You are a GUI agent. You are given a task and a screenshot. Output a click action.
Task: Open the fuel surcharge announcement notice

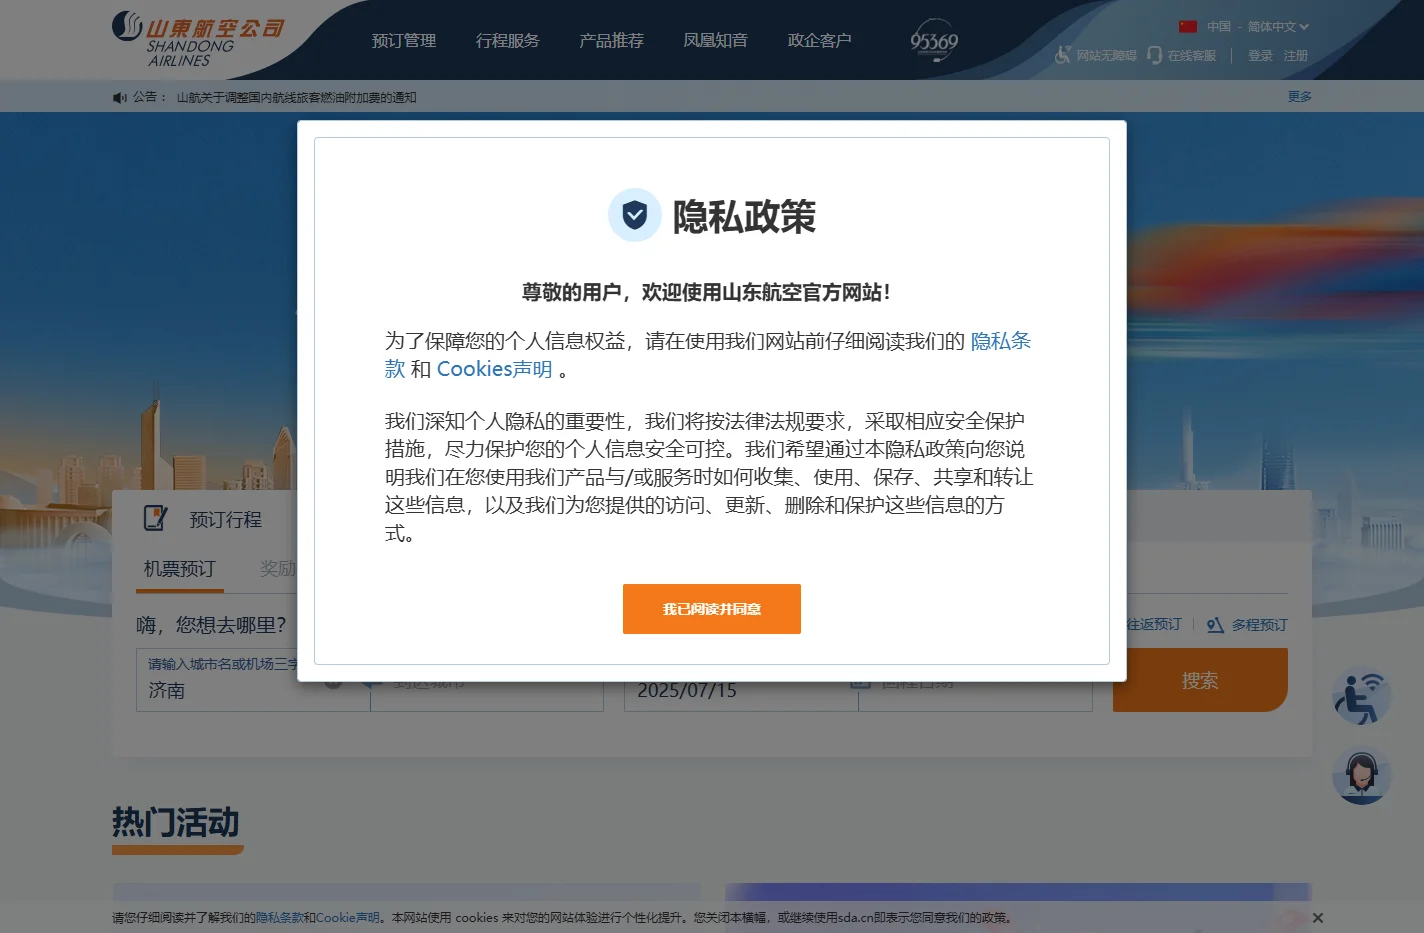[297, 98]
